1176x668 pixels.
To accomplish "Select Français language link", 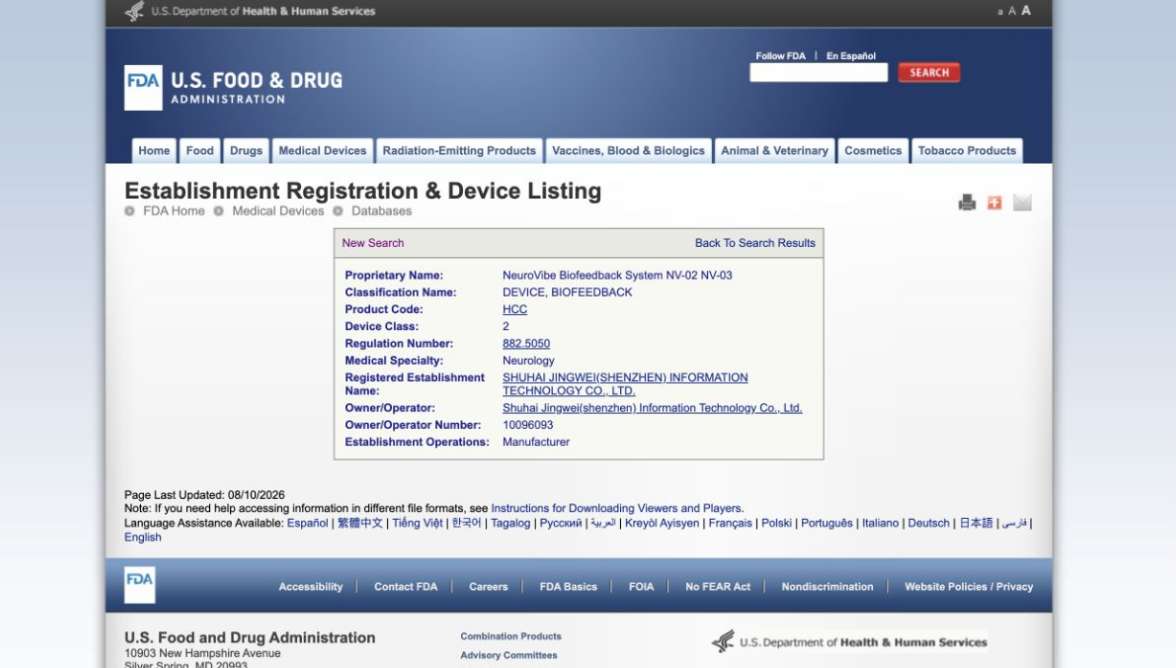I will pos(730,523).
